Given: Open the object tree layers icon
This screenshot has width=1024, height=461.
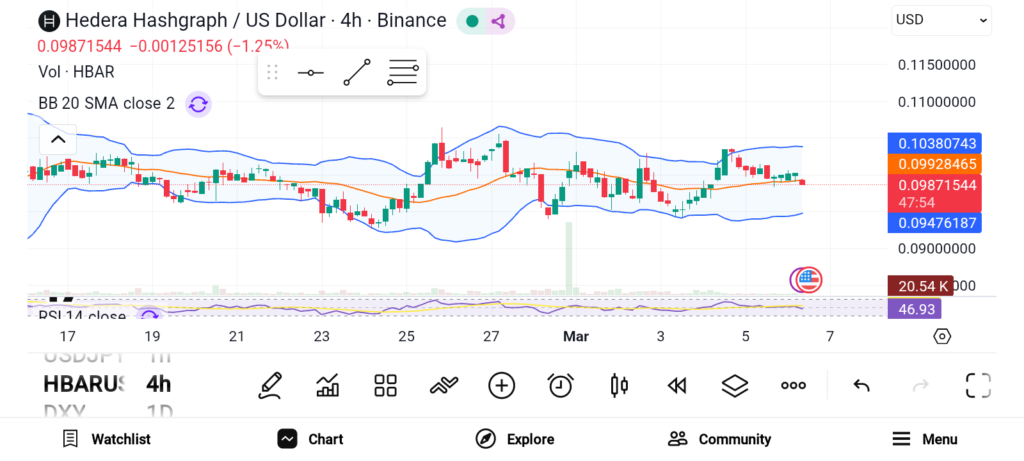Looking at the screenshot, I should point(735,385).
